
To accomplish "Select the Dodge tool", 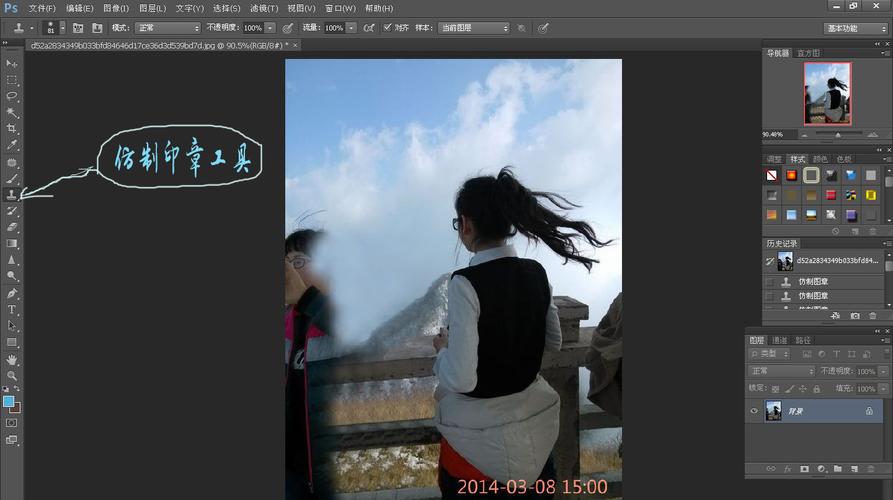I will 11,276.
